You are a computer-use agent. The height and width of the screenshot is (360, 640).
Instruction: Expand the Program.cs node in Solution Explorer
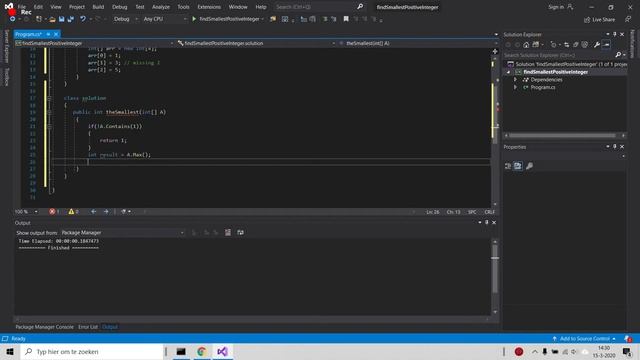(515, 87)
